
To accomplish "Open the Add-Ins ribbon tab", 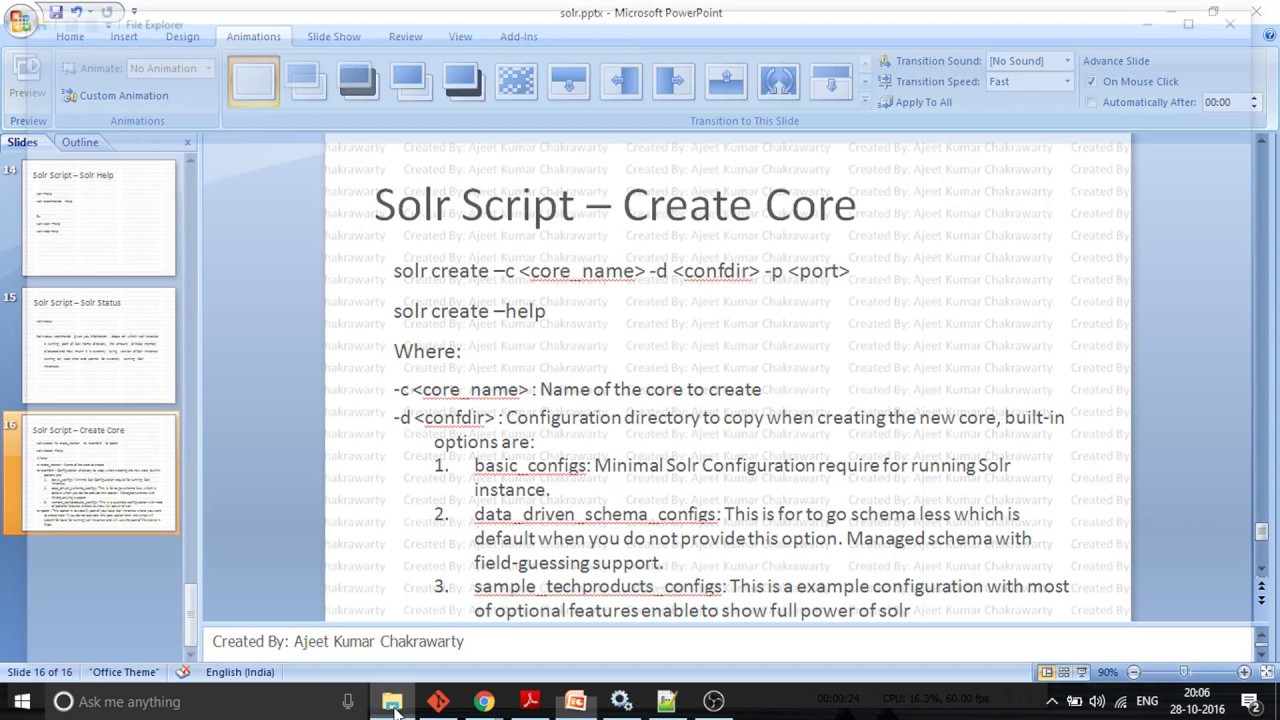I will (518, 36).
